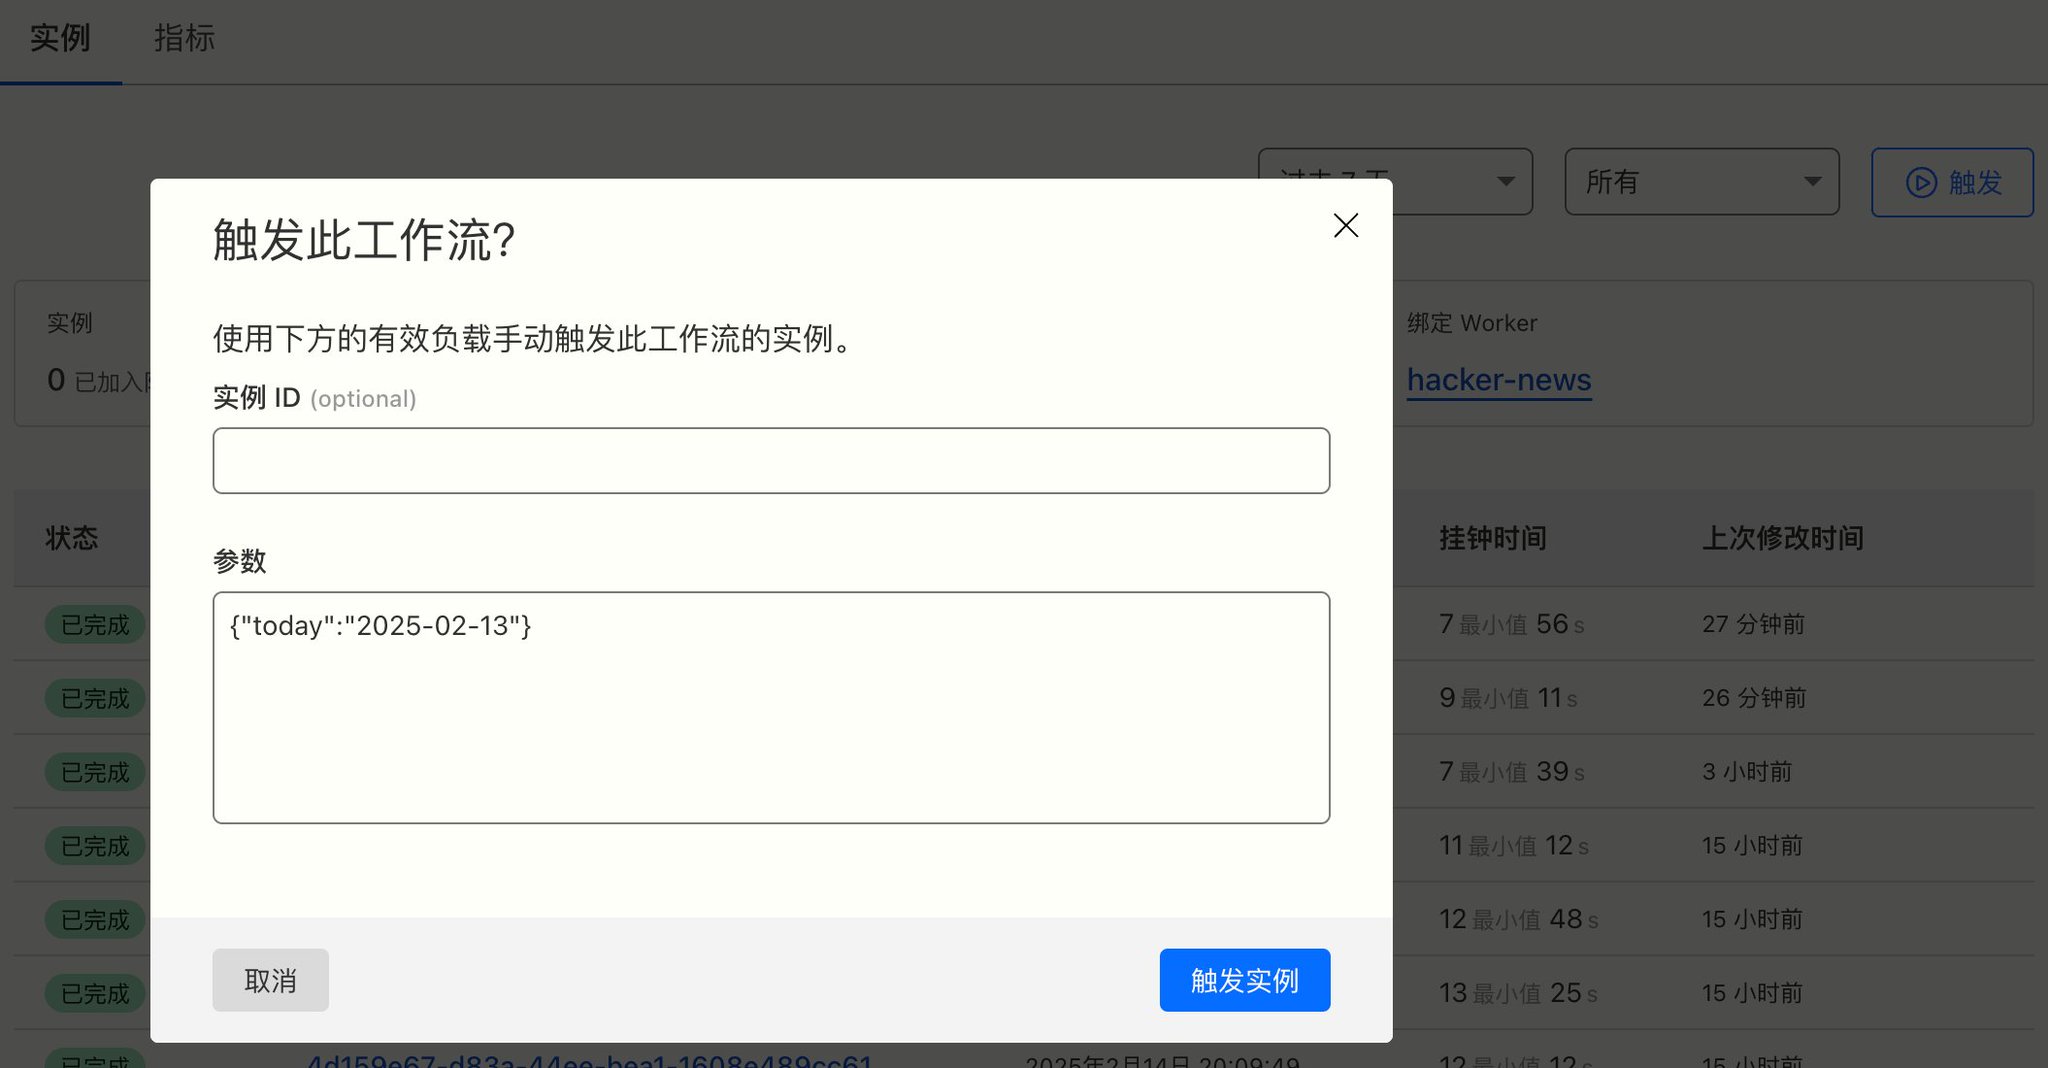Switch to the 实例 tab
The image size is (2048, 1068).
click(x=60, y=40)
